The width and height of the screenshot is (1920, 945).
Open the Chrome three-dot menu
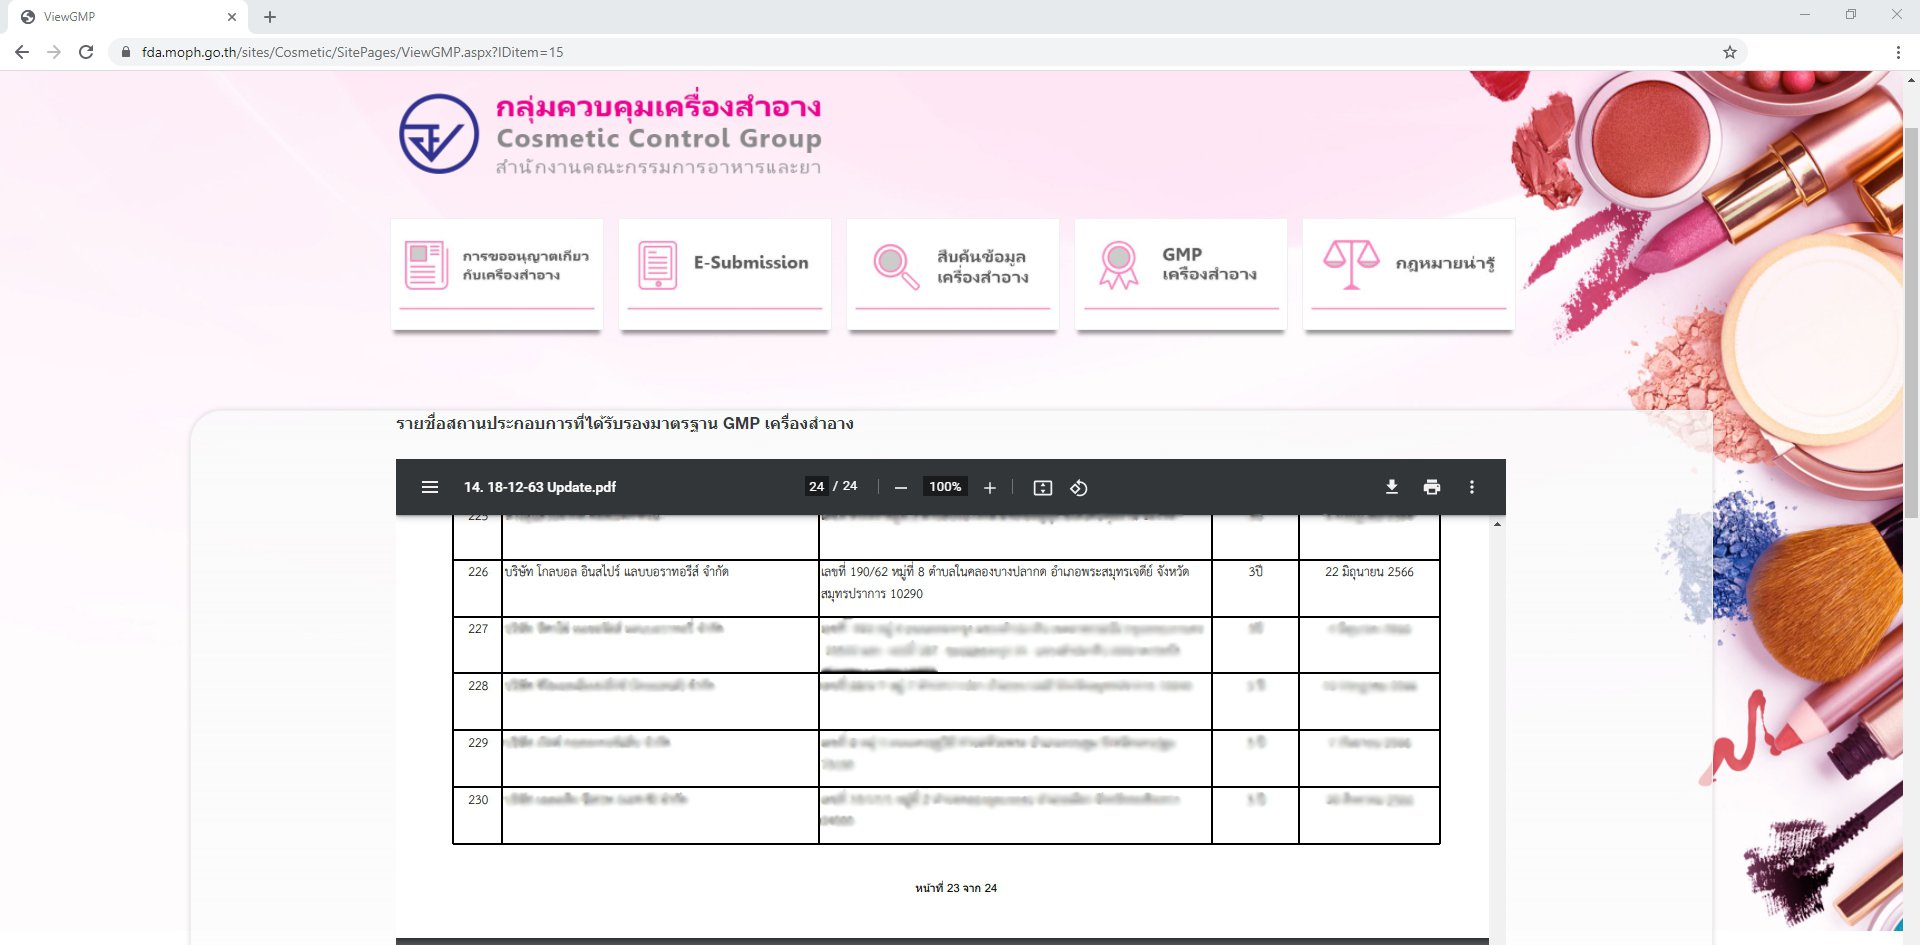point(1897,52)
